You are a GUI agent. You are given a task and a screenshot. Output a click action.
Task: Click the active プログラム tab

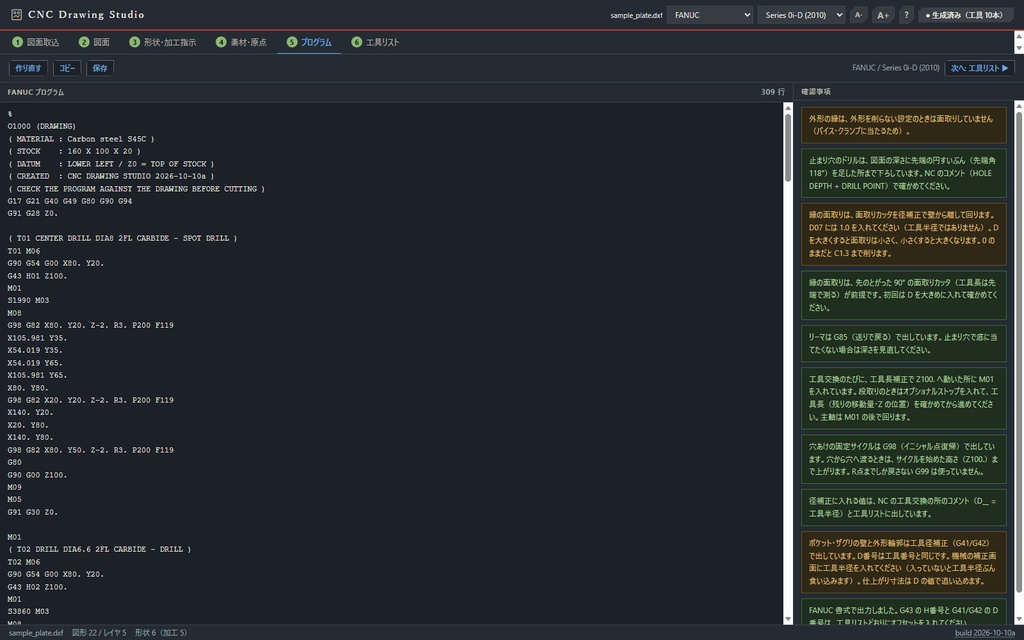(309, 42)
